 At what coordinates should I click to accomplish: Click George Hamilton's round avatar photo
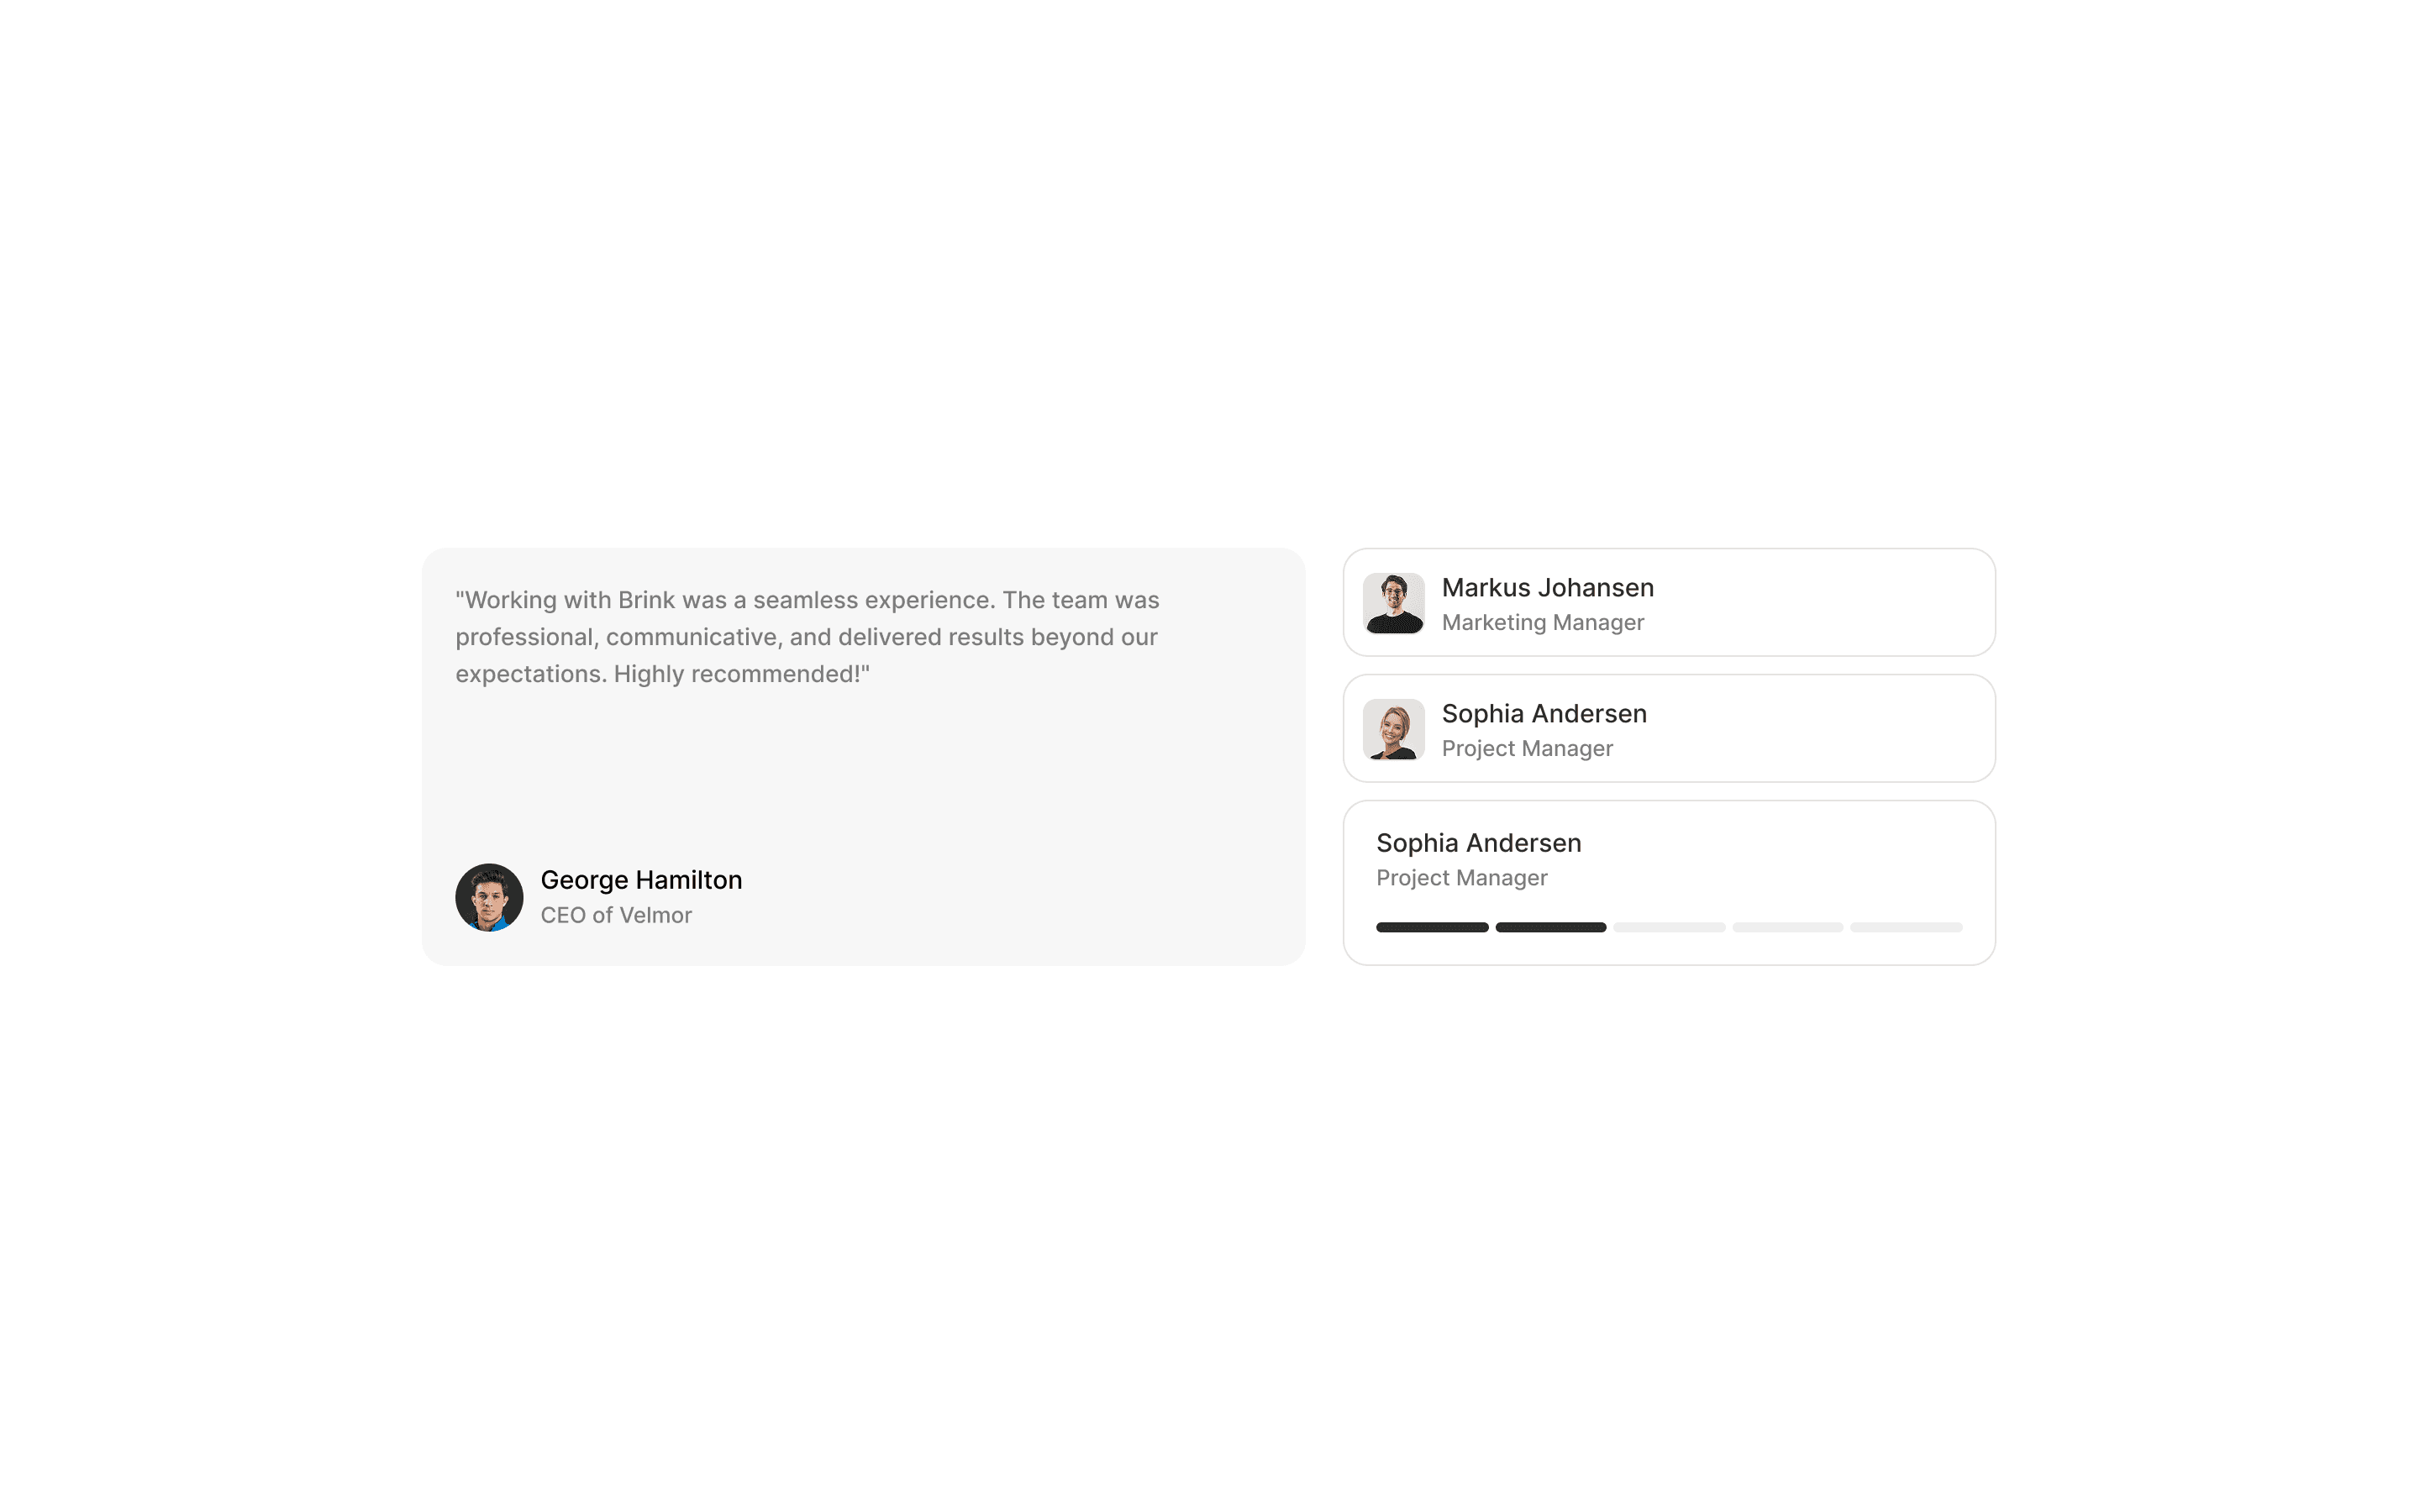(489, 897)
